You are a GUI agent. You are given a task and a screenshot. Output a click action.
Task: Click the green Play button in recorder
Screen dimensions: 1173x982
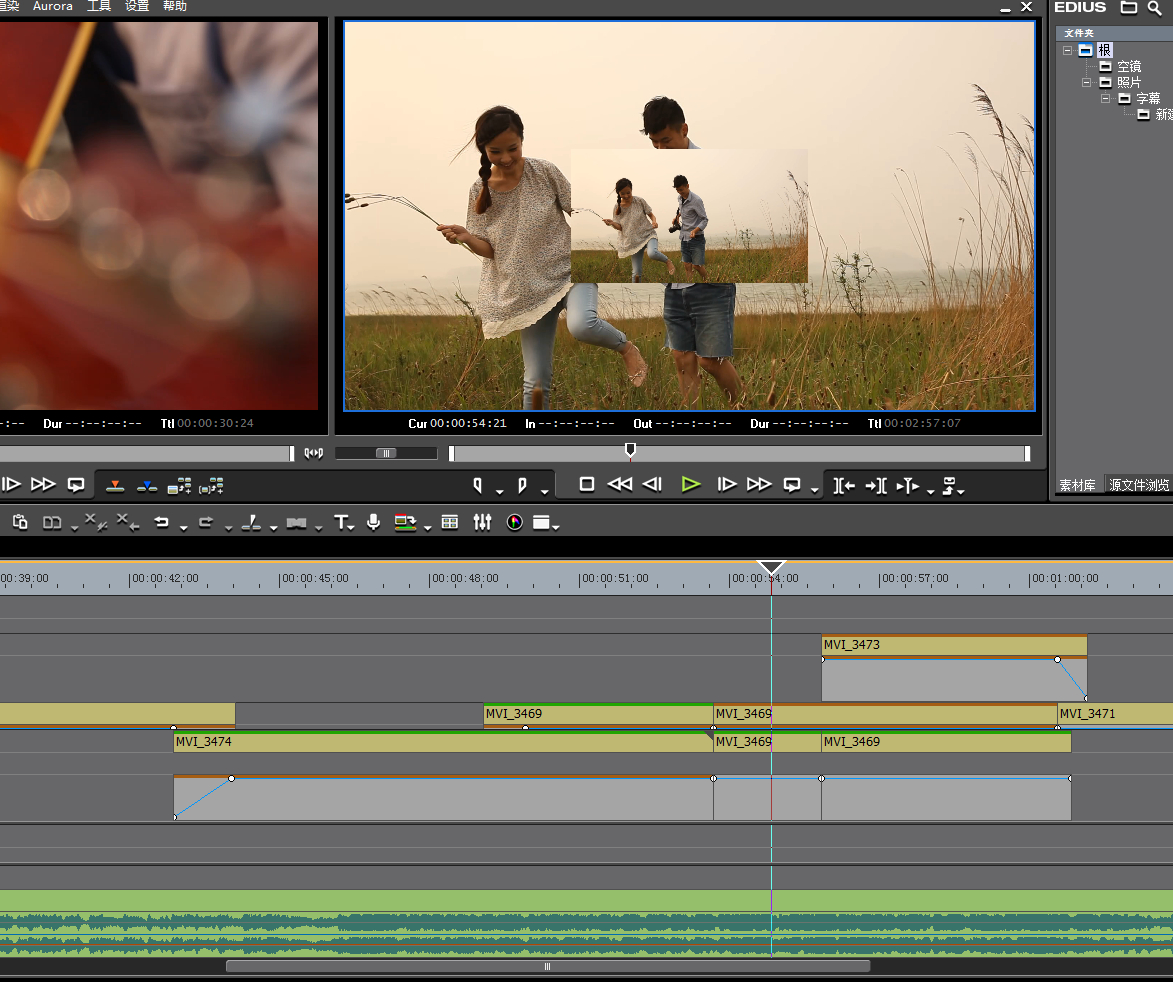[x=690, y=484]
